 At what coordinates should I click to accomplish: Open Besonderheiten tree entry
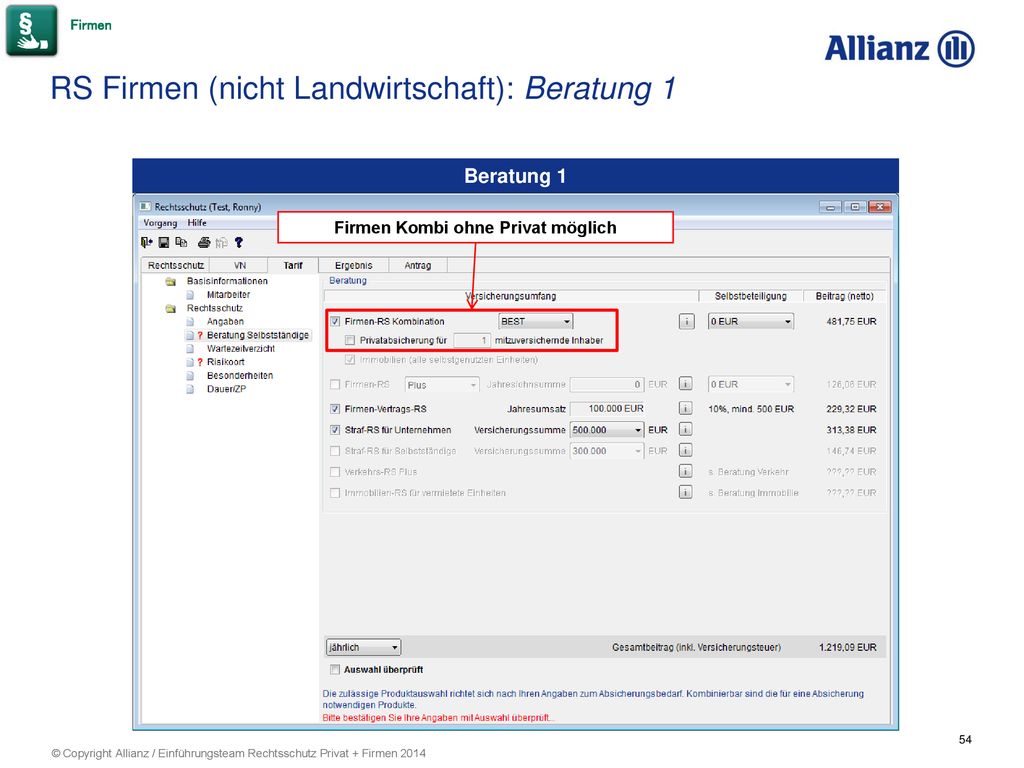(x=240, y=376)
